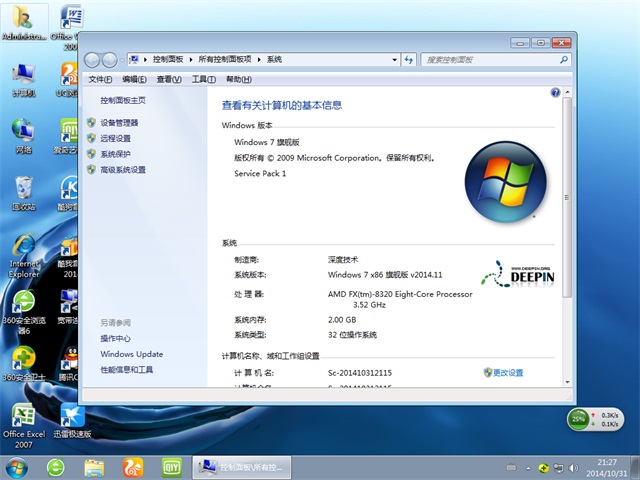
Task: Select 计算机 desktop icon
Action: click(x=24, y=80)
